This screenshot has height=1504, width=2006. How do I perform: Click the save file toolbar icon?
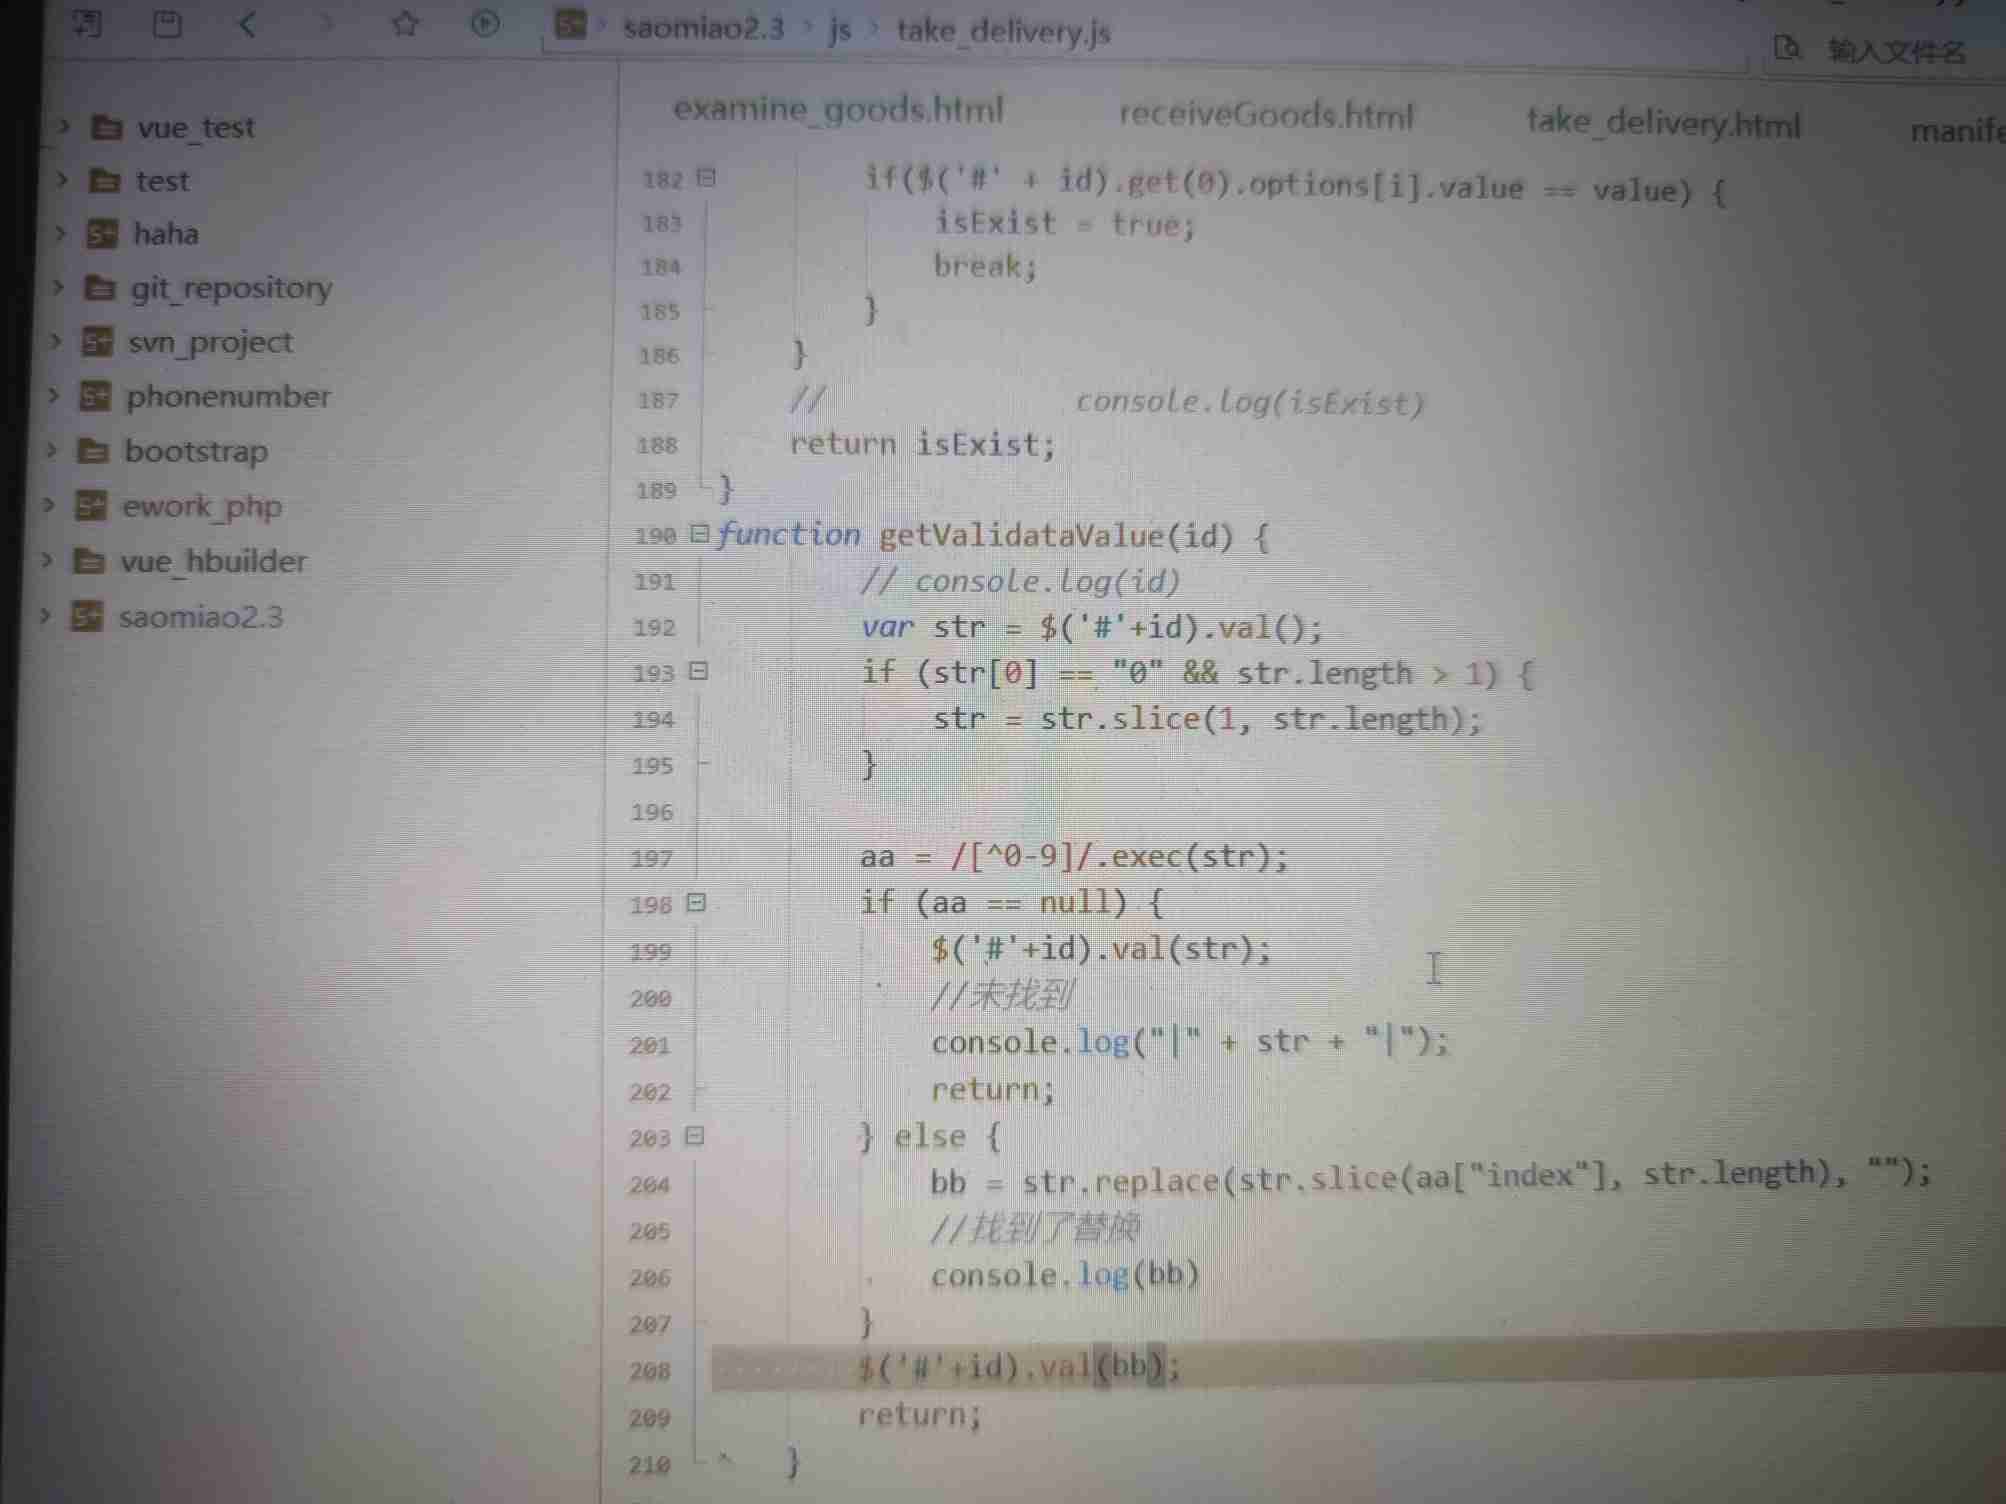(167, 22)
